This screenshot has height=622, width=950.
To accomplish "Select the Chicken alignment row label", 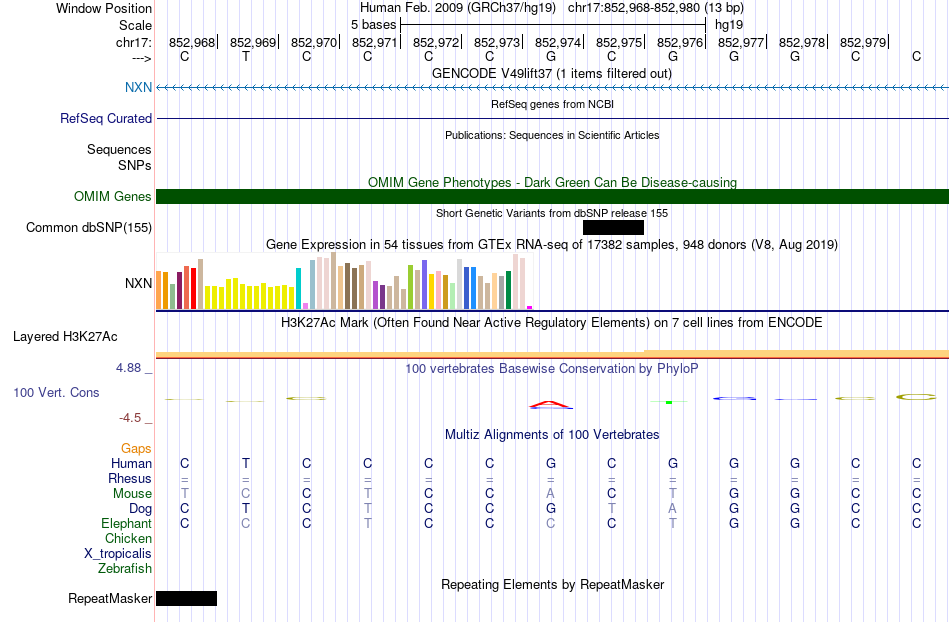I will coord(128,538).
